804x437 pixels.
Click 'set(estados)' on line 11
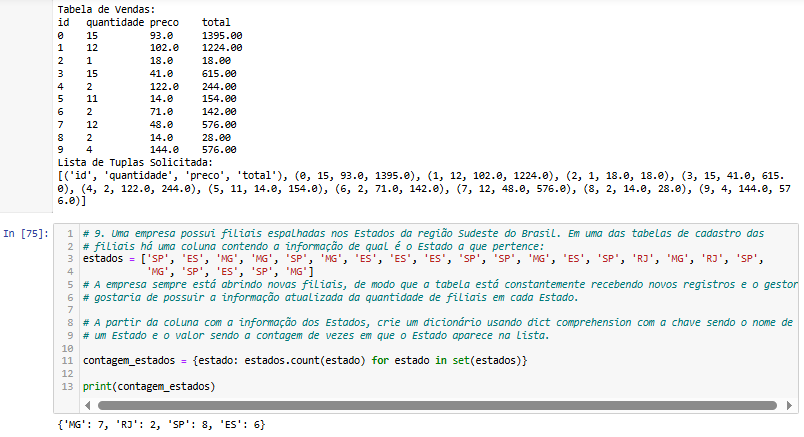click(x=487, y=361)
